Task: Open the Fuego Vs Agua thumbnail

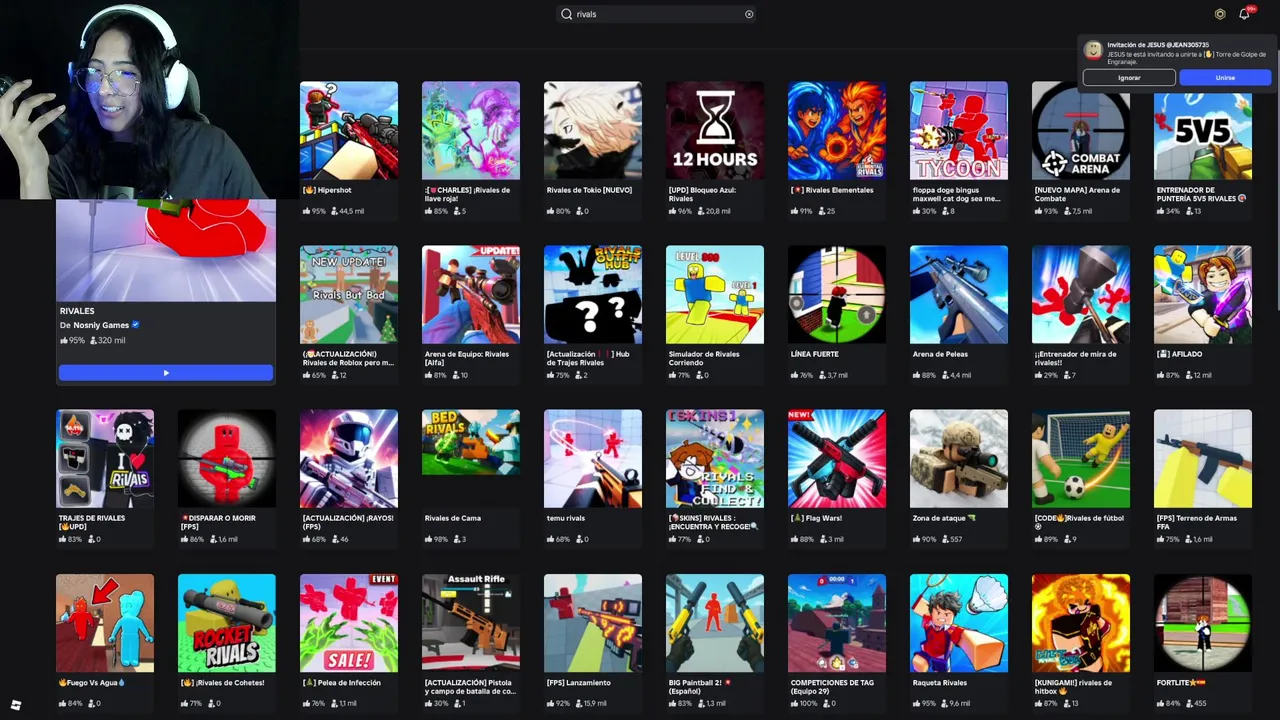Action: (105, 623)
